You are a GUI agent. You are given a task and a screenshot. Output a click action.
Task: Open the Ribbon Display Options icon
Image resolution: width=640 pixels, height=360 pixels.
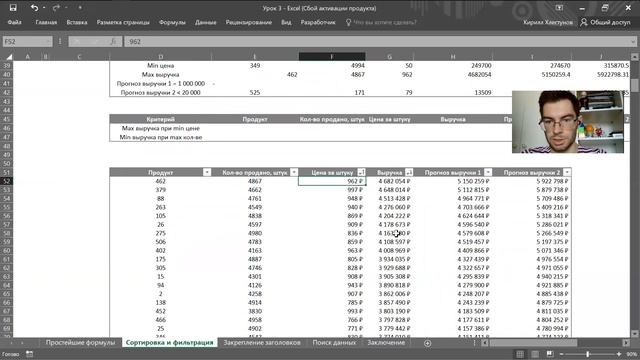(559, 8)
